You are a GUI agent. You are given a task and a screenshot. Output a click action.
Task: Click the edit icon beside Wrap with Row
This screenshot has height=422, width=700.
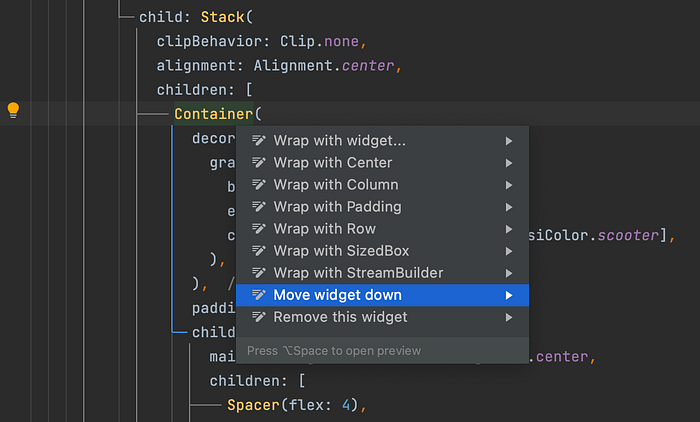[x=258, y=229]
